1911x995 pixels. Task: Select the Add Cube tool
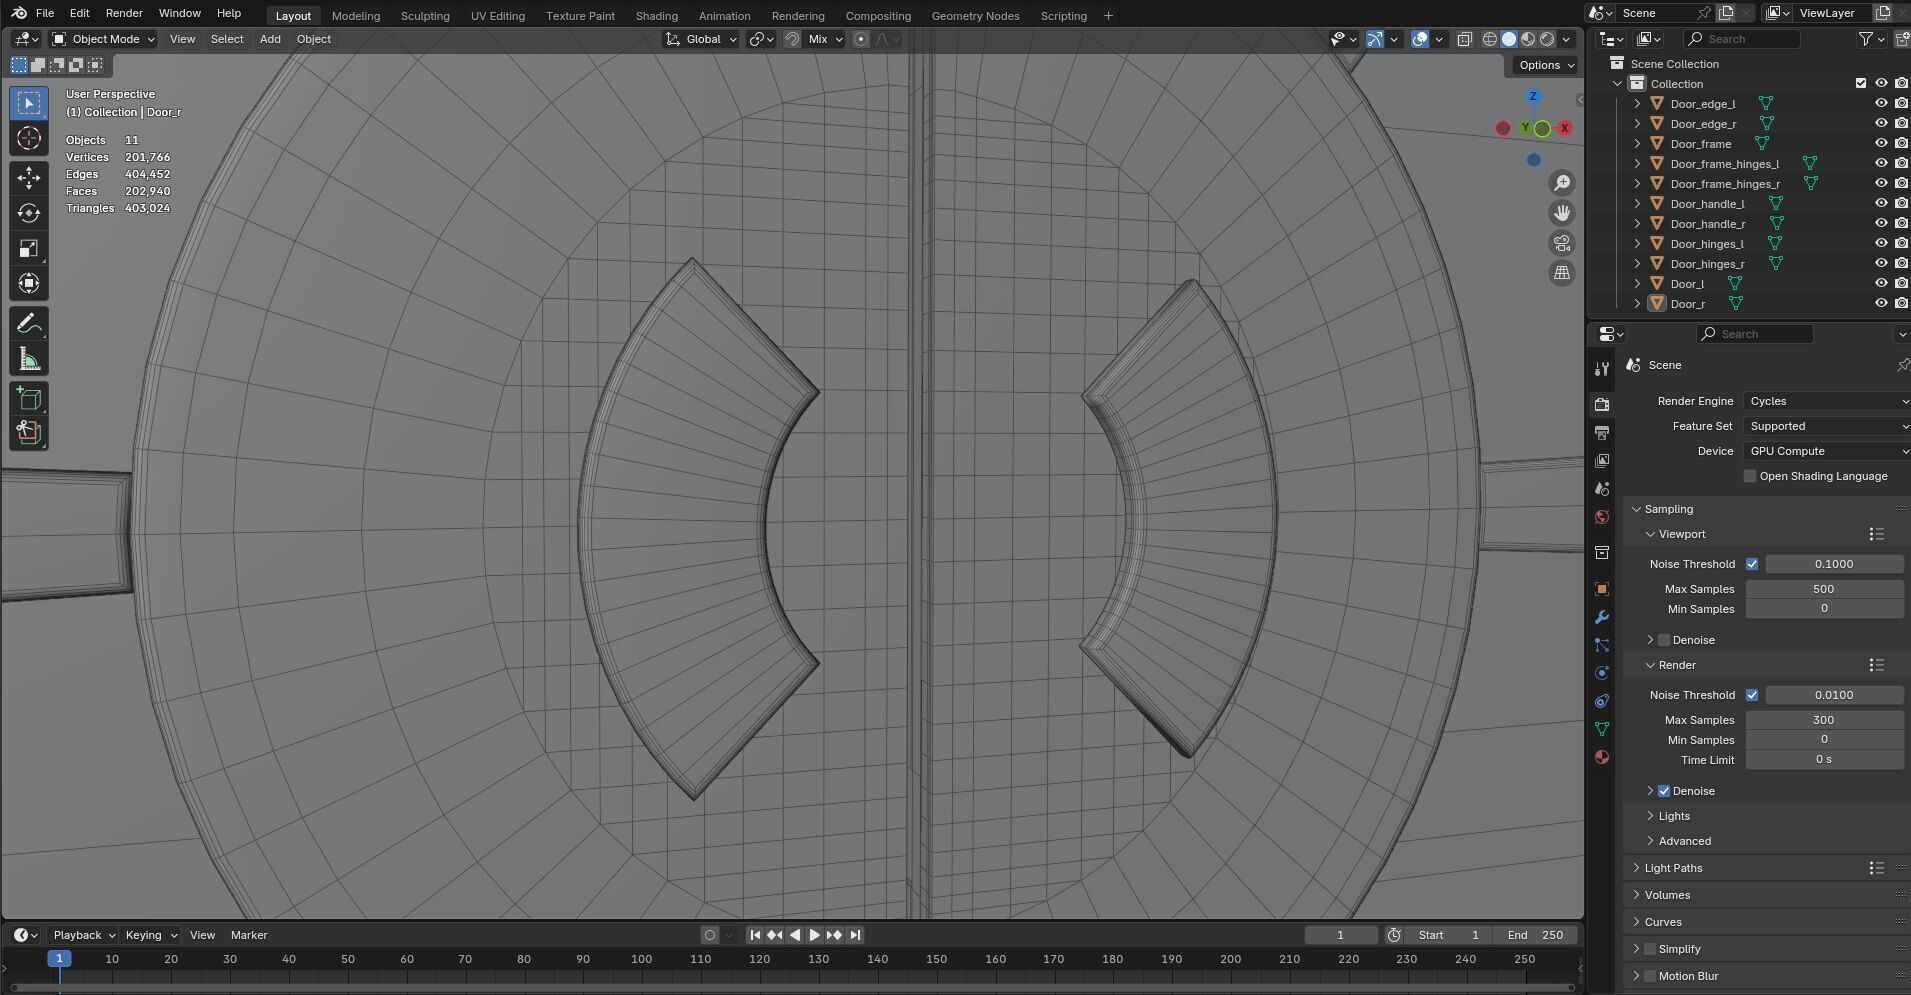point(28,399)
